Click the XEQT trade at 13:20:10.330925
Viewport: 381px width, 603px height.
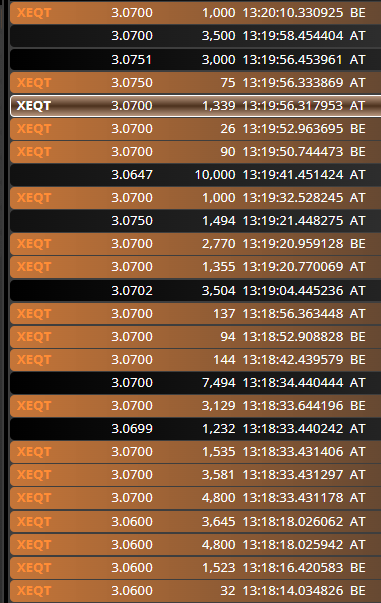tap(195, 13)
